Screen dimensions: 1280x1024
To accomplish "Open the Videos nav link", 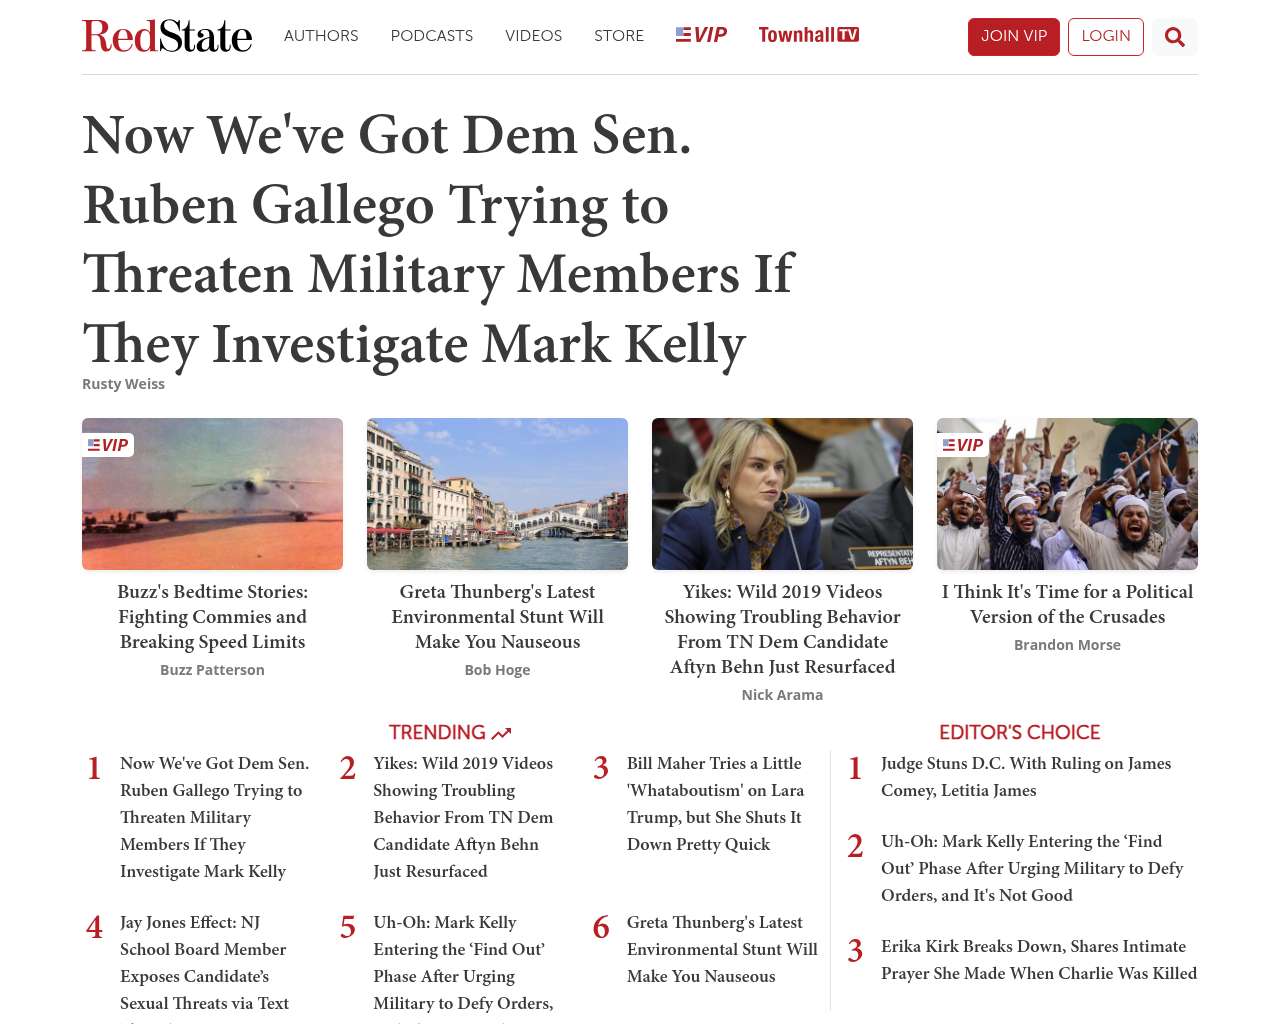I will tap(533, 36).
